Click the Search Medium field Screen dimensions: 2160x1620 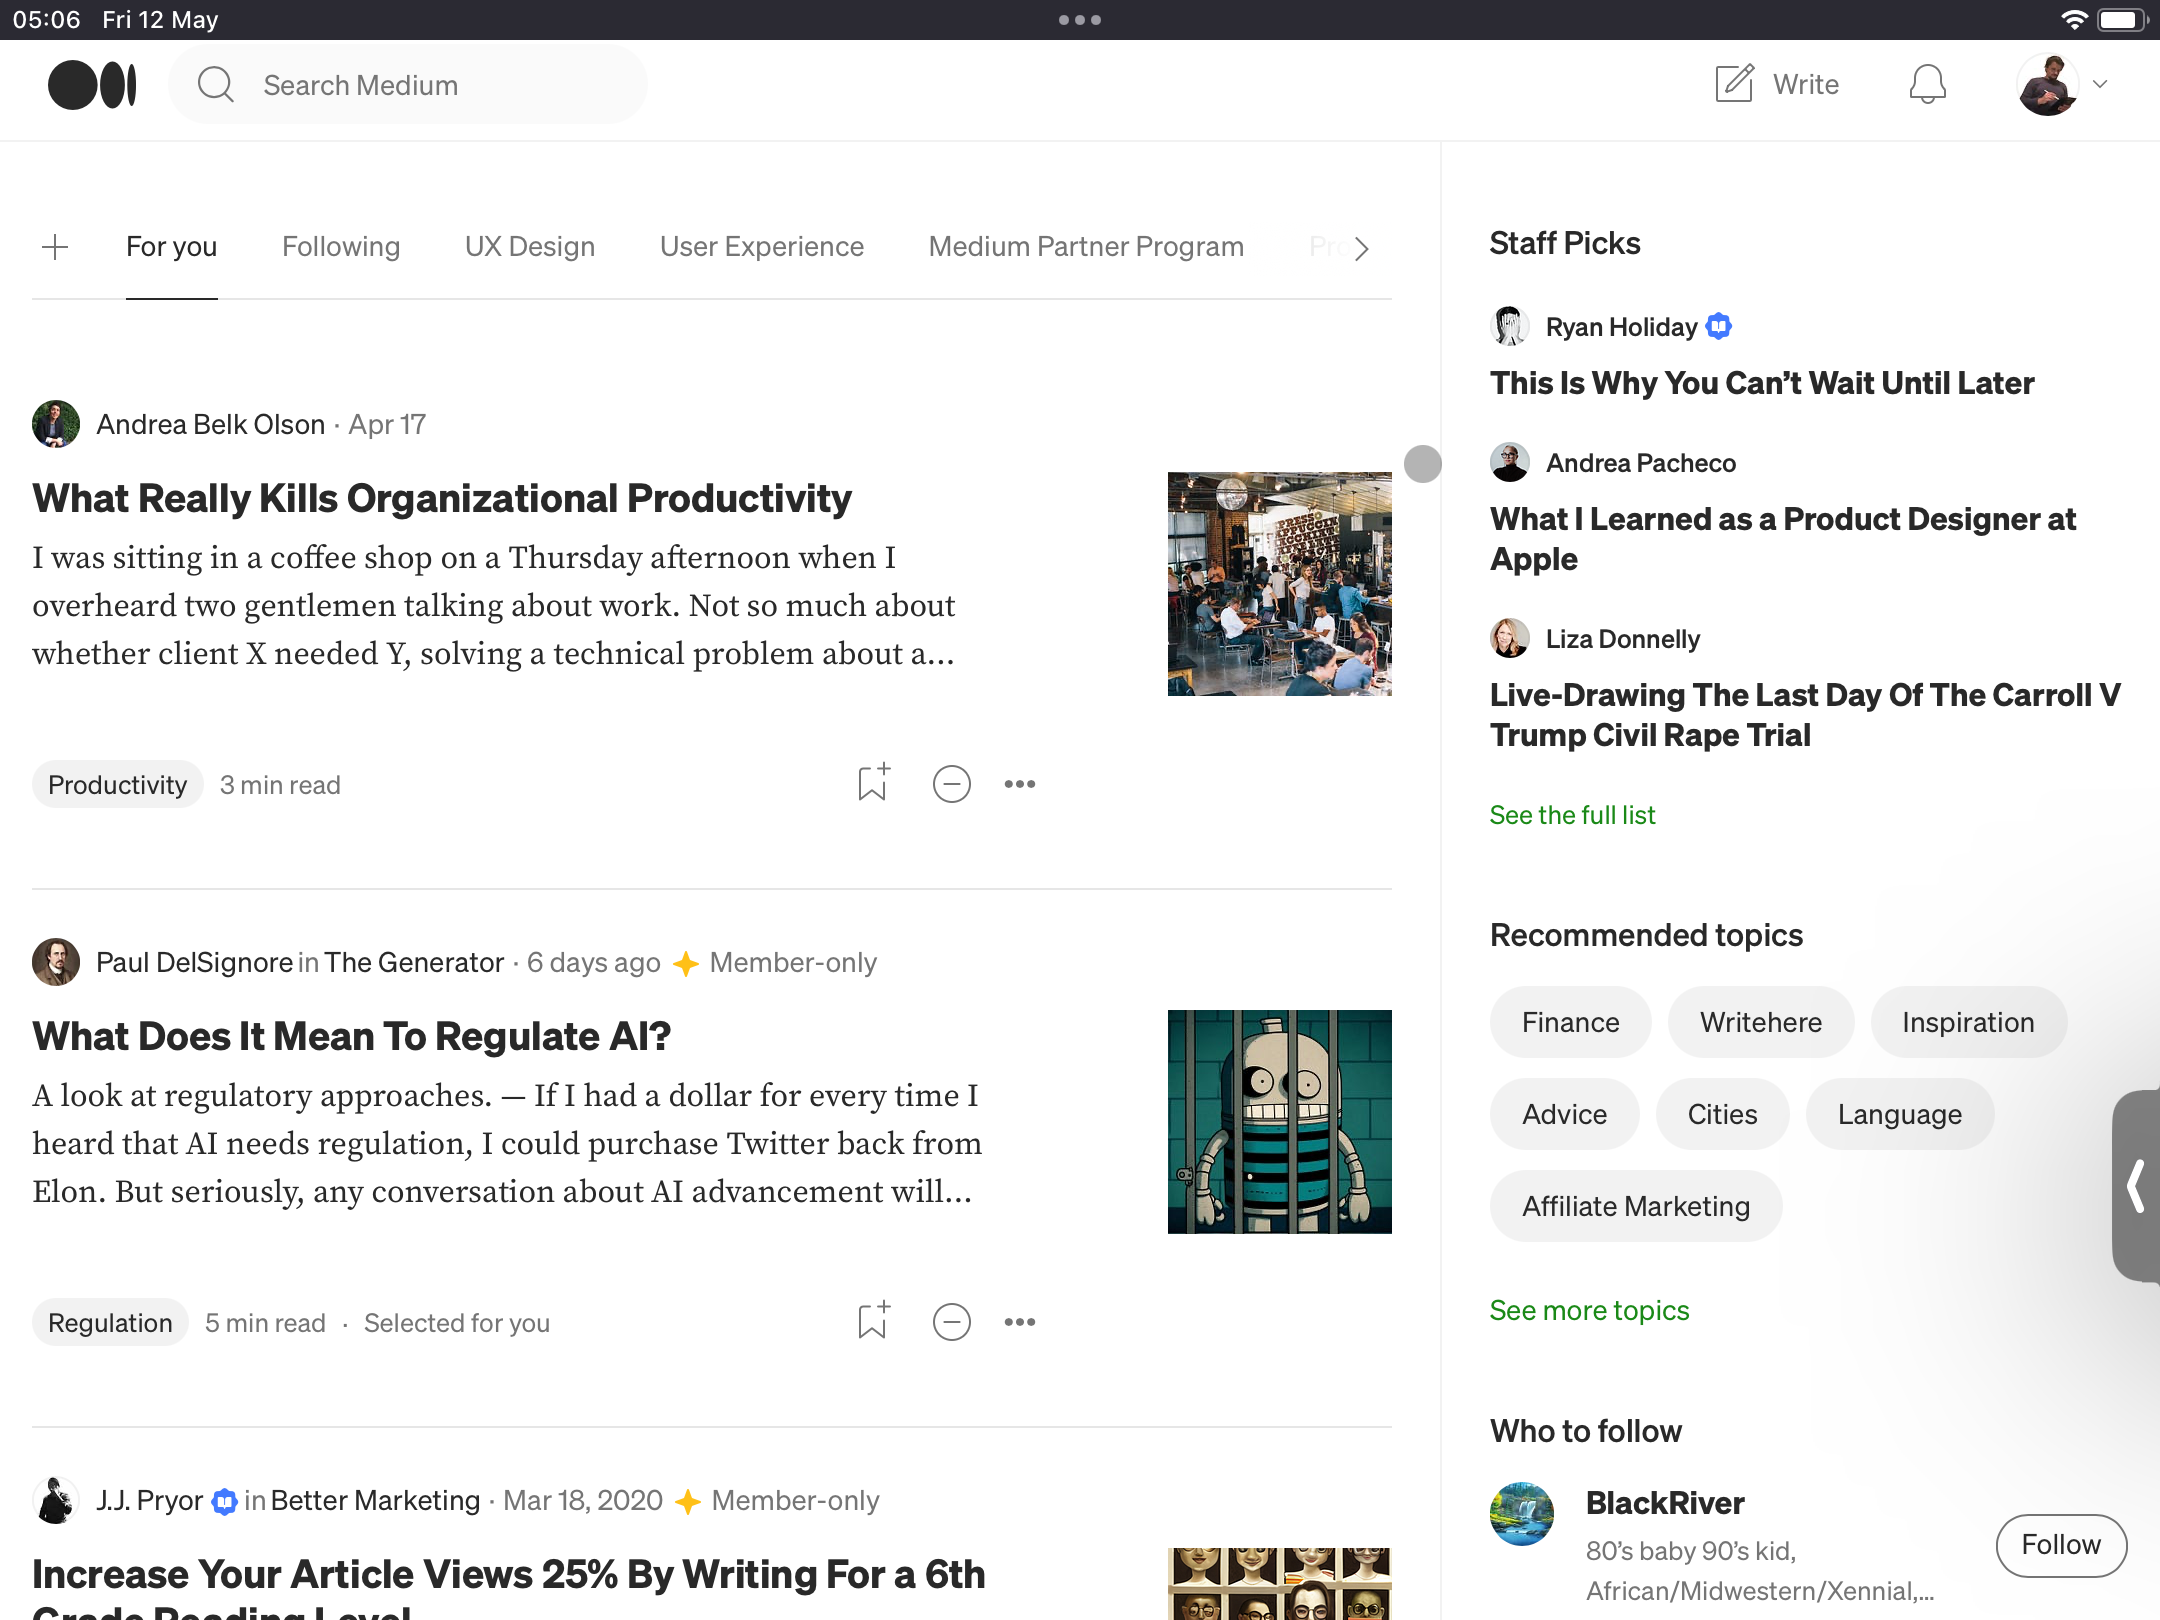tap(408, 85)
